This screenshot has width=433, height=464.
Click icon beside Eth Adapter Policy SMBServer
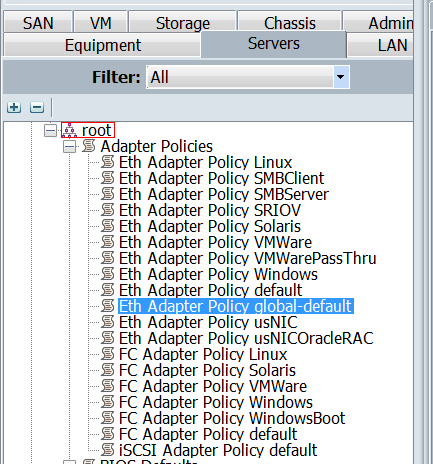pyautogui.click(x=108, y=194)
